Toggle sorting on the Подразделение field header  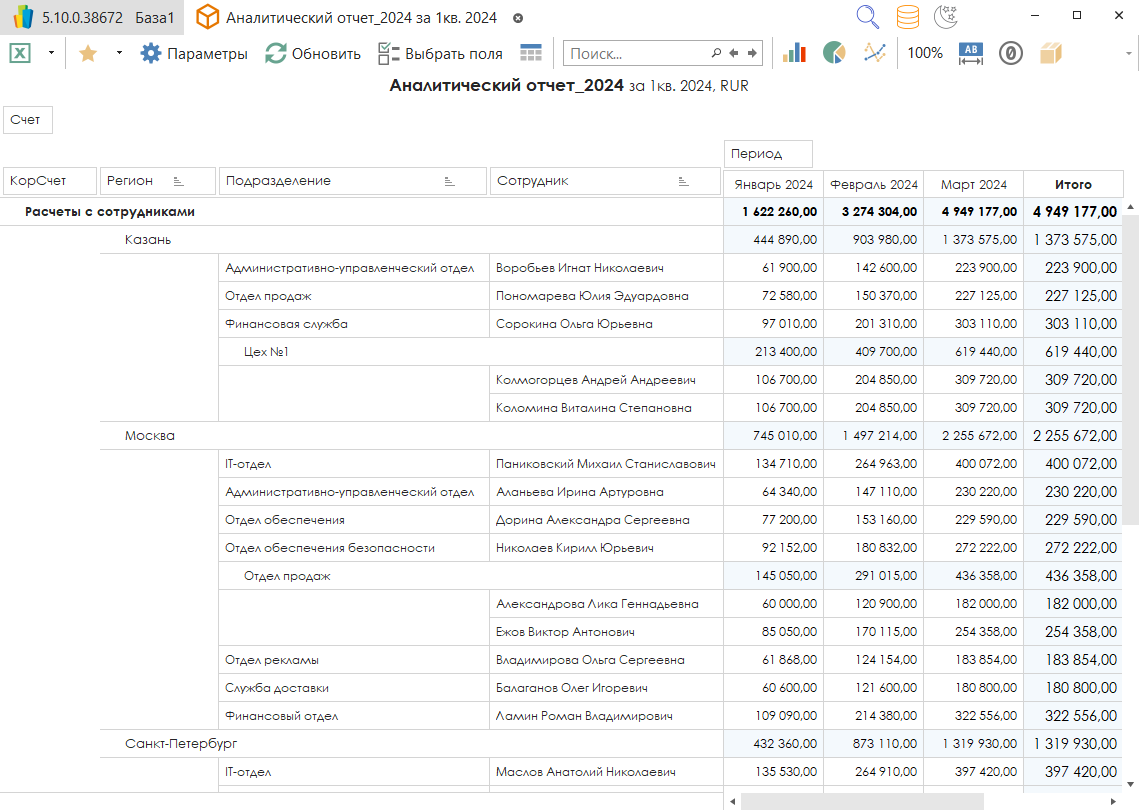[450, 181]
